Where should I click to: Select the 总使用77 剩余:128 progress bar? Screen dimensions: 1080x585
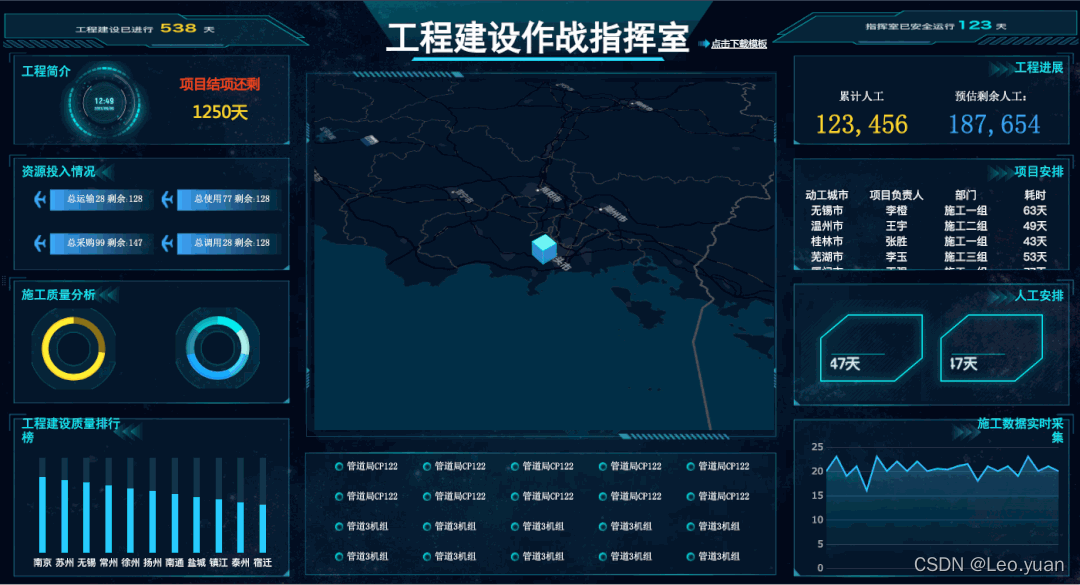click(x=229, y=199)
